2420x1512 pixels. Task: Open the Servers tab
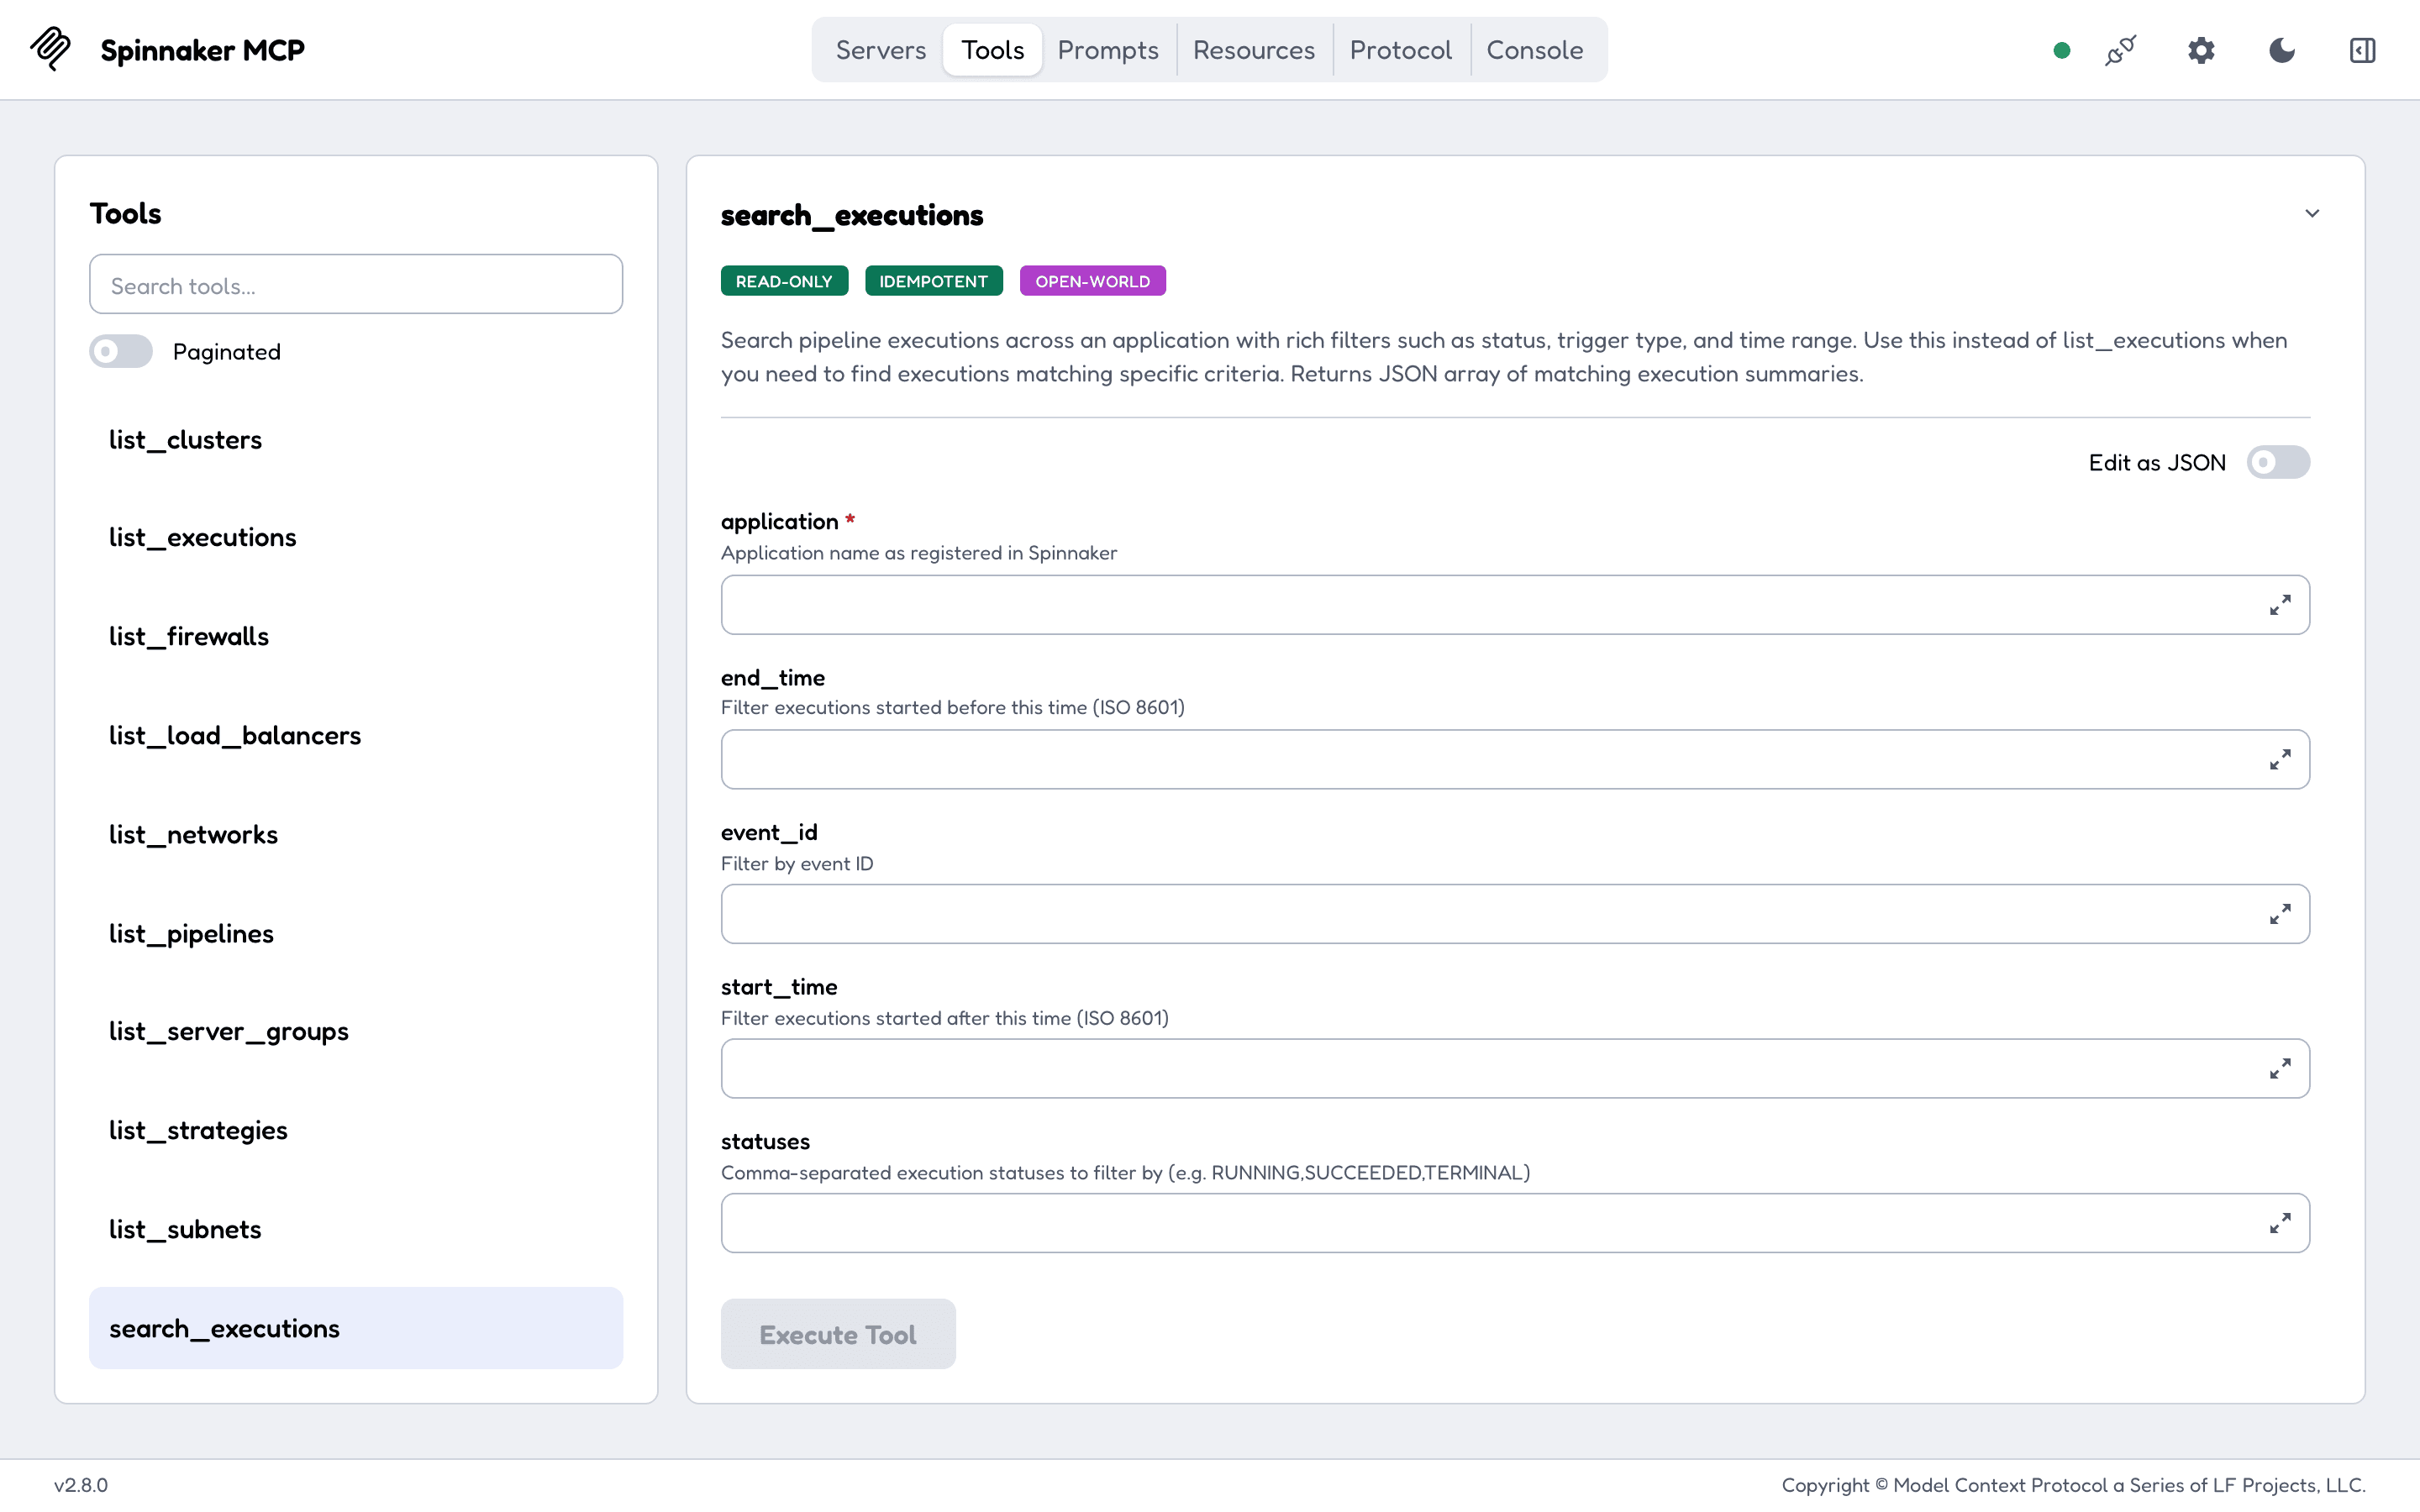point(881,50)
